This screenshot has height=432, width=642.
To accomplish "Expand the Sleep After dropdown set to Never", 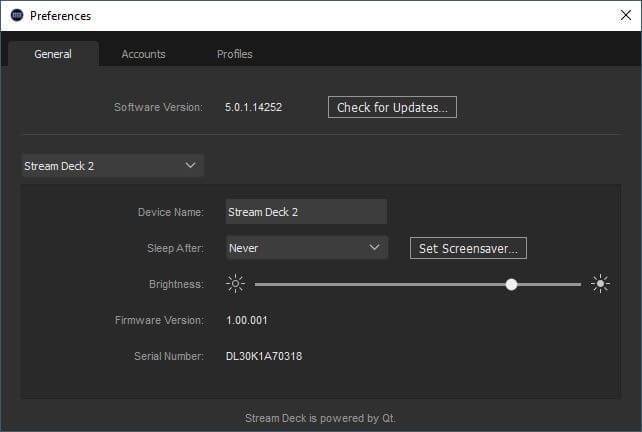I will pyautogui.click(x=306, y=248).
